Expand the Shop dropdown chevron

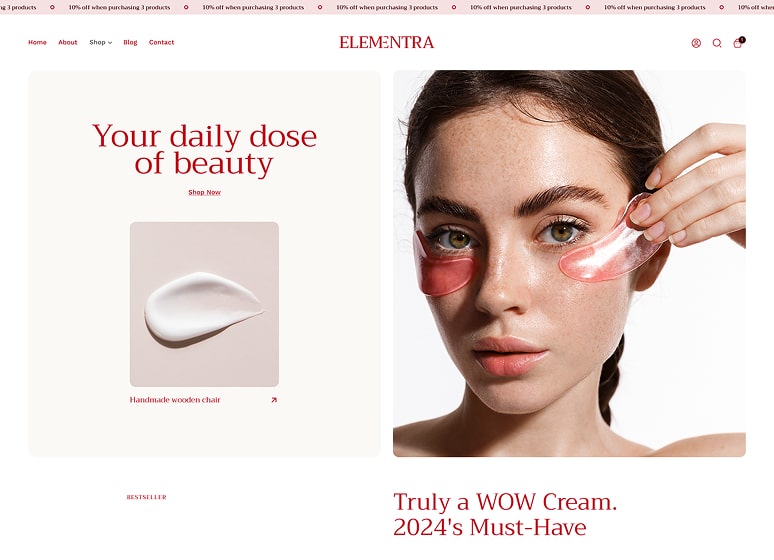110,43
